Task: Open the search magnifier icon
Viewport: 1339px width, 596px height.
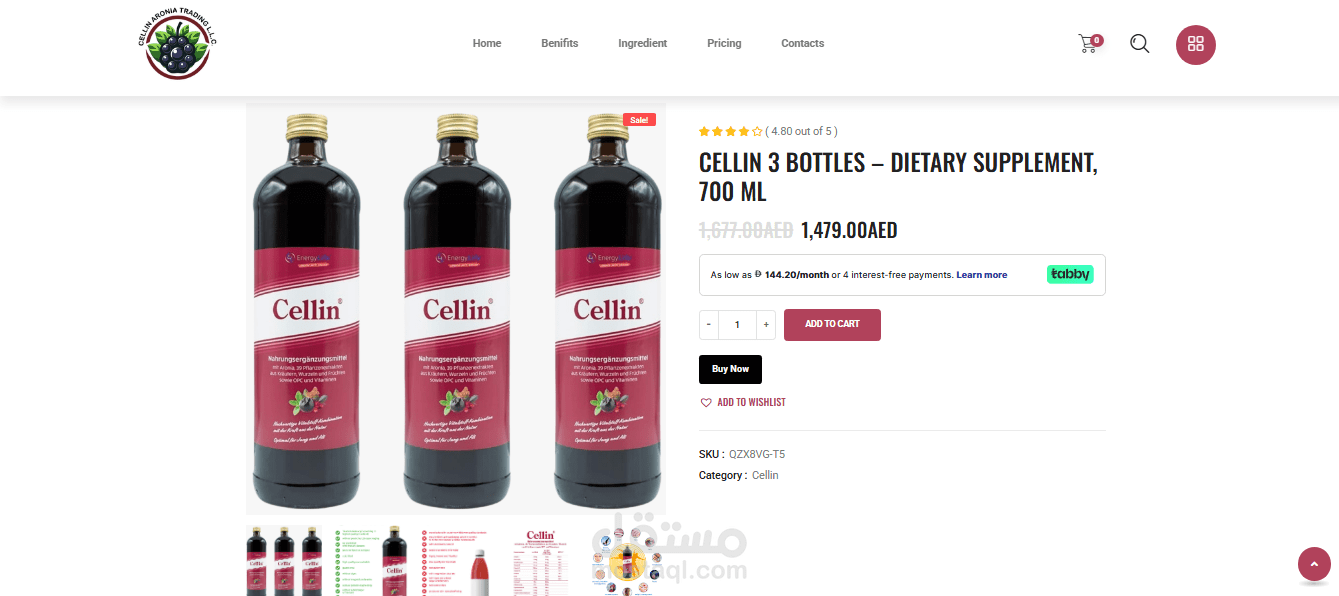Action: pyautogui.click(x=1139, y=44)
